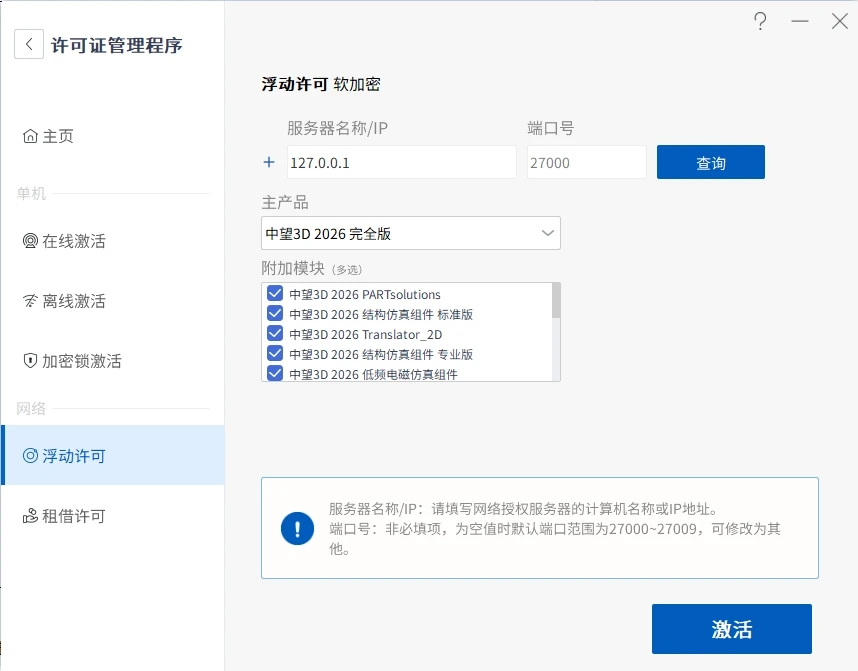
Task: Open the help question mark icon
Action: (x=760, y=21)
